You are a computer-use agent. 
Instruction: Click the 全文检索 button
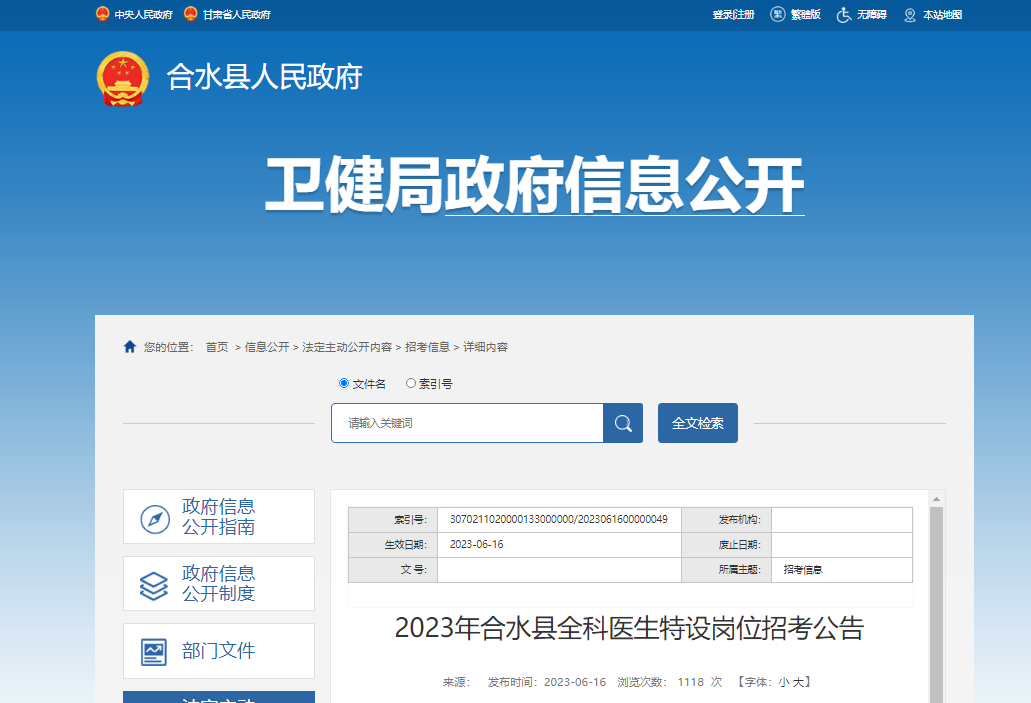coord(697,423)
